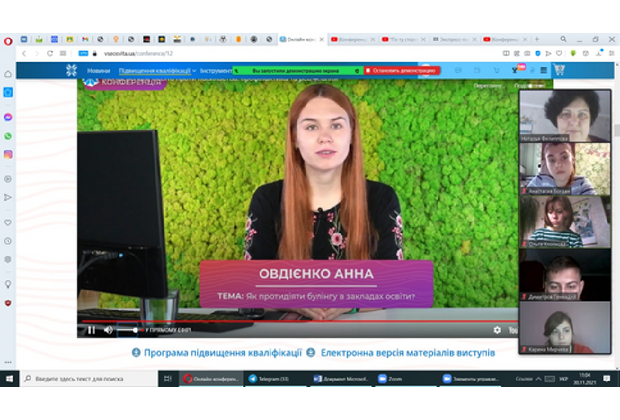
Task: Open a new browser tab
Action: pos(537,39)
